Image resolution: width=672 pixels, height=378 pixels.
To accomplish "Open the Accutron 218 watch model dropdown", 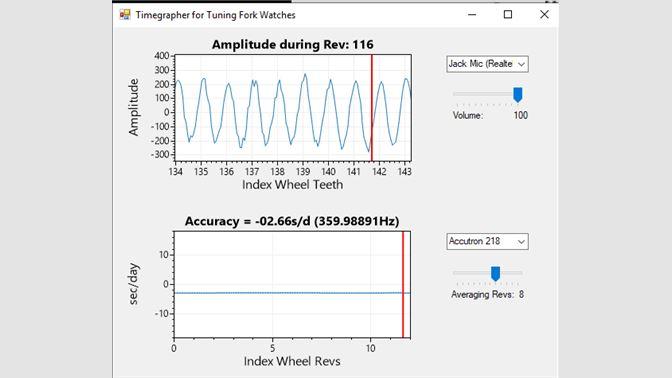I will 487,241.
